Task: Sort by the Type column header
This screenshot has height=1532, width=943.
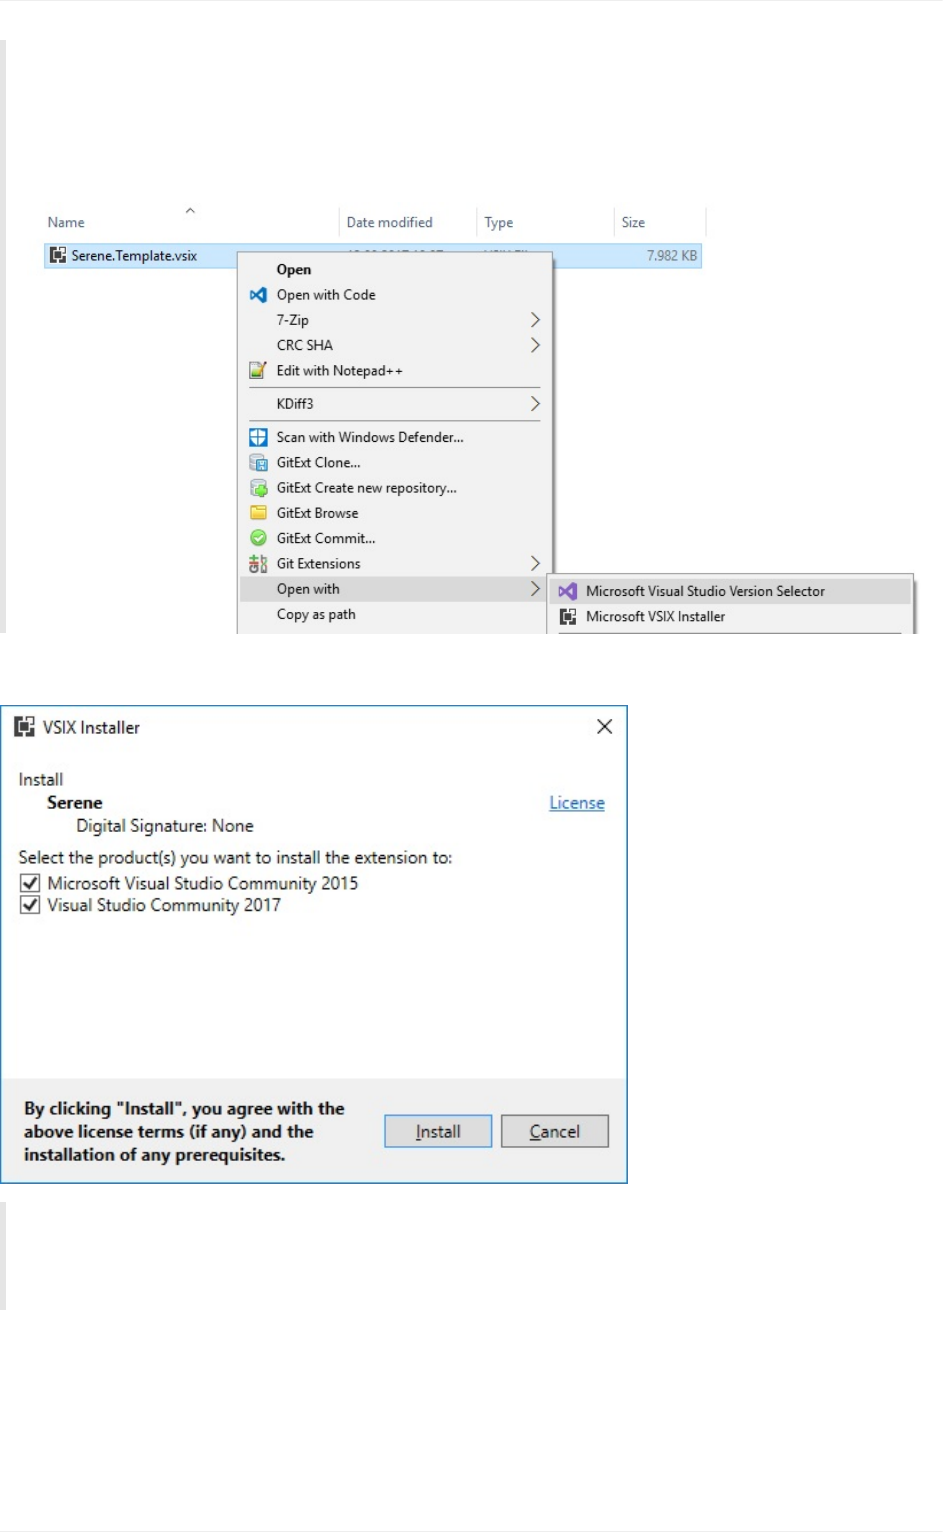Action: [499, 222]
